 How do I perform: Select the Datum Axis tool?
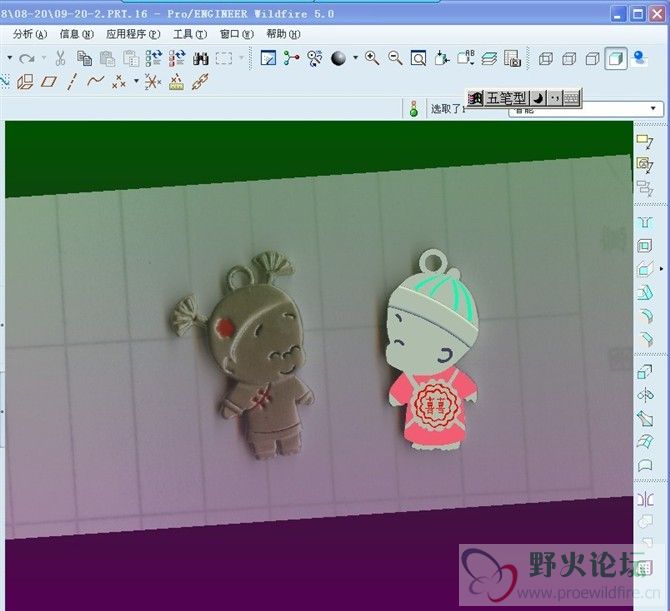(x=72, y=81)
